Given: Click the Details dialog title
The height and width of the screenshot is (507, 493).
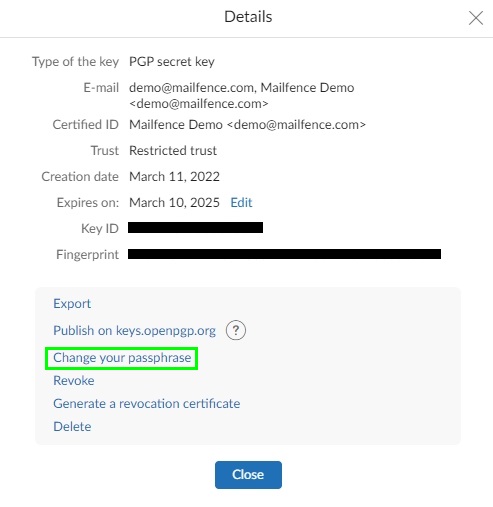Looking at the screenshot, I should pyautogui.click(x=248, y=17).
